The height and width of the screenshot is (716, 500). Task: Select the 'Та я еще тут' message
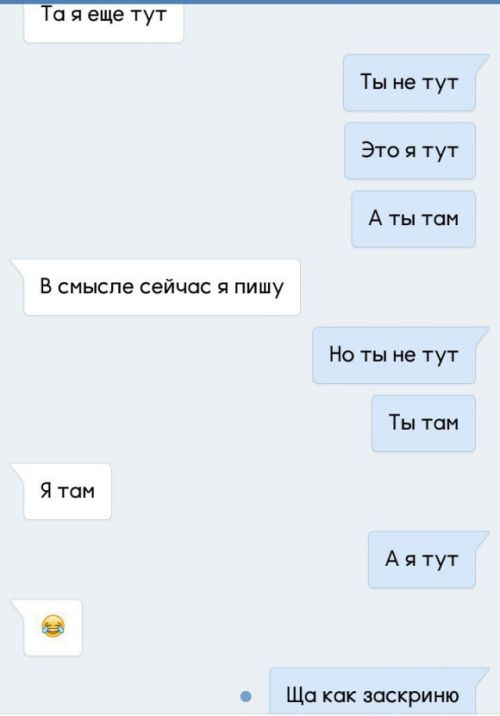point(104,21)
